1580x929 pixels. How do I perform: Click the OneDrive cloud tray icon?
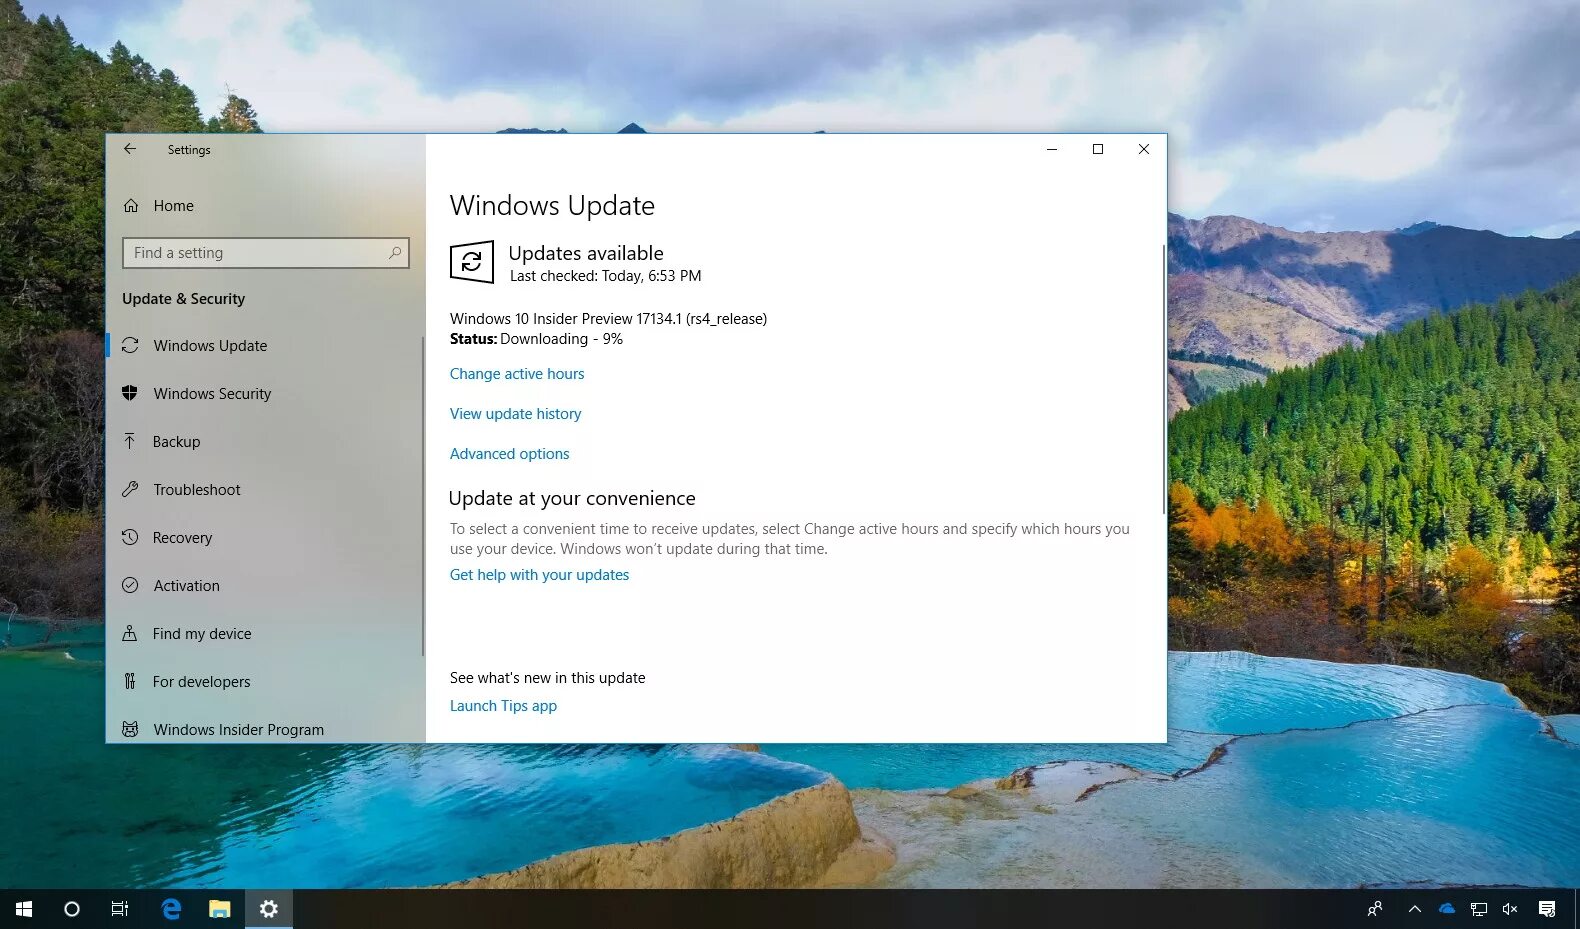1447,909
